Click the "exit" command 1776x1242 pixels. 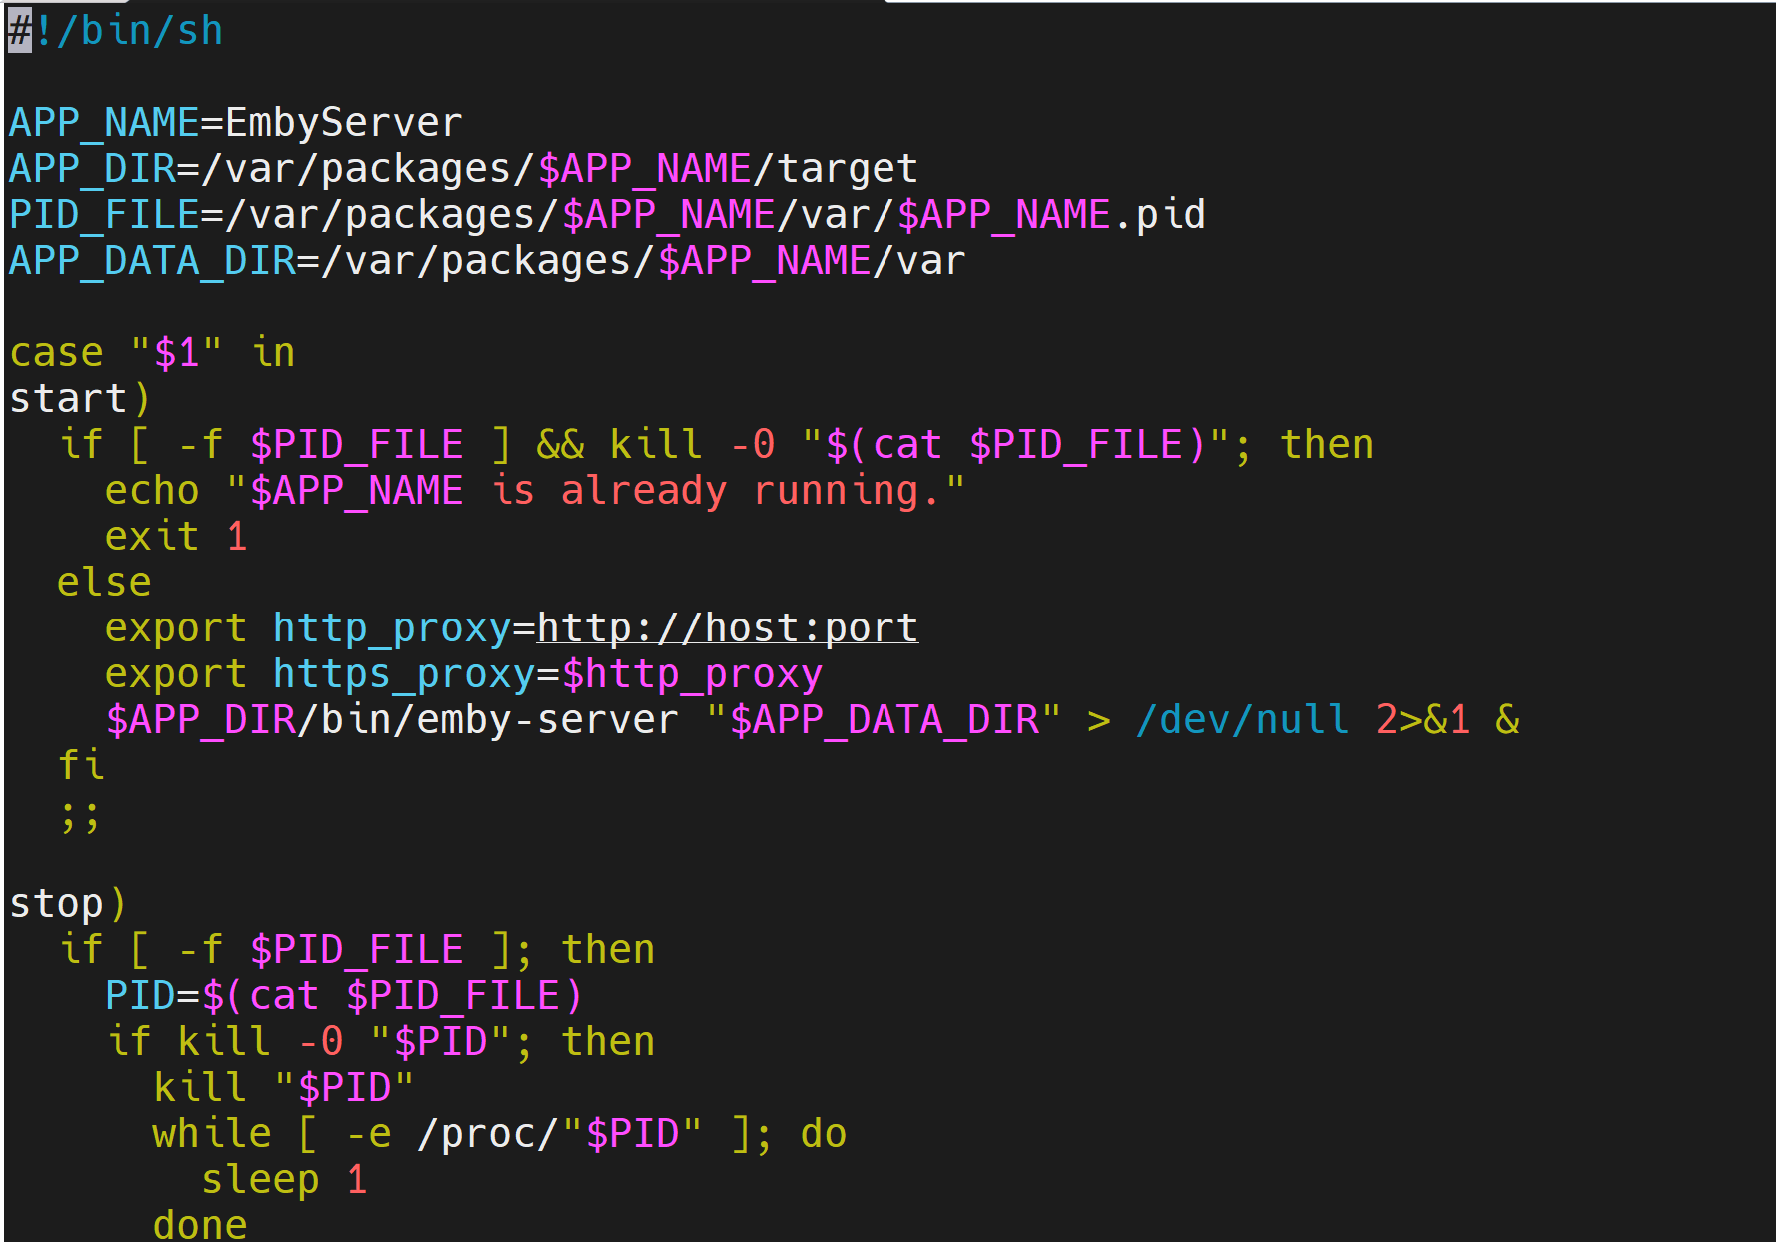[x=152, y=537]
